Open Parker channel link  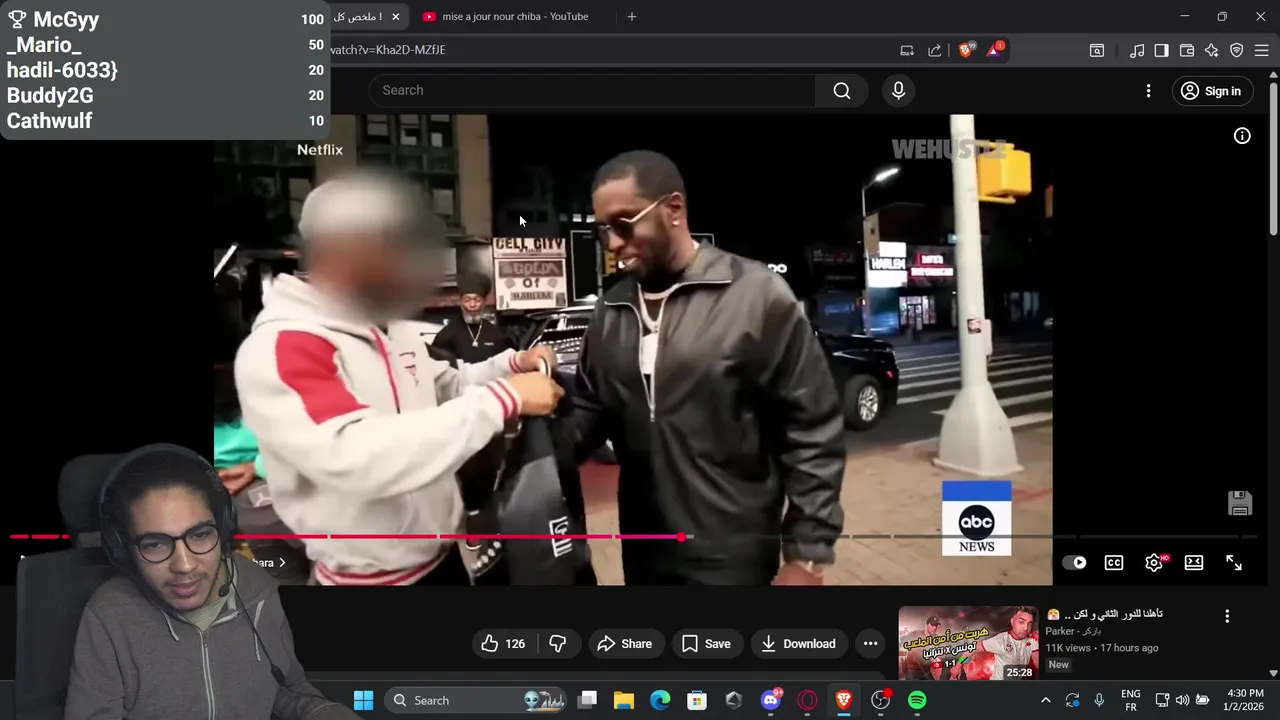click(x=1073, y=631)
